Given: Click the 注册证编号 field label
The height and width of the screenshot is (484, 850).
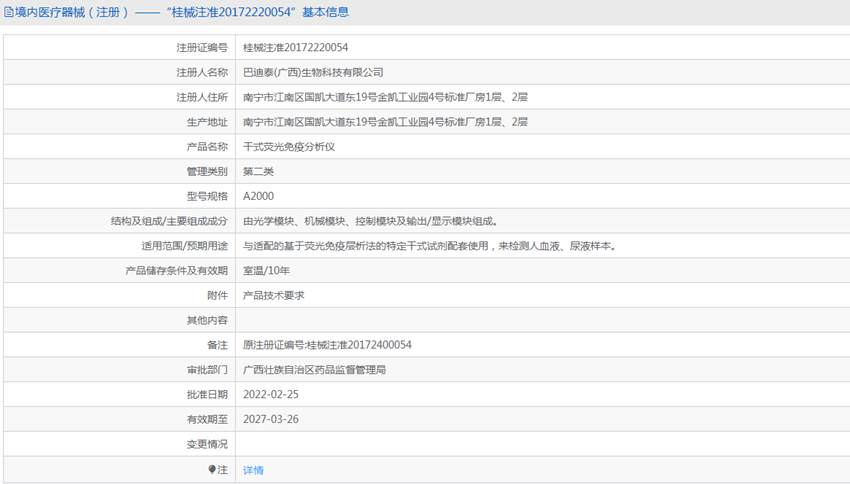Looking at the screenshot, I should (x=202, y=48).
